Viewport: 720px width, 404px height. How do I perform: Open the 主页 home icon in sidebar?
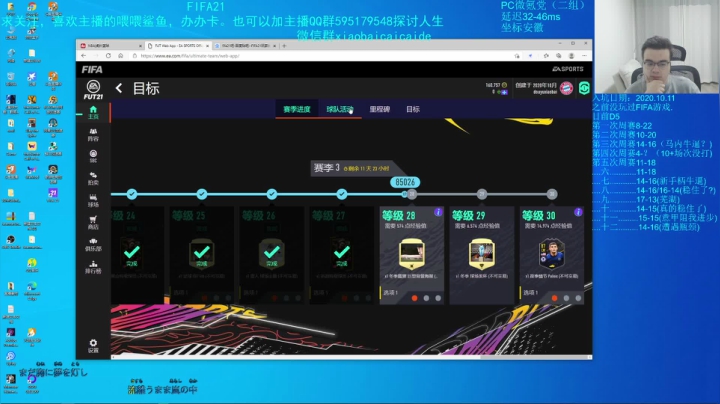click(93, 112)
